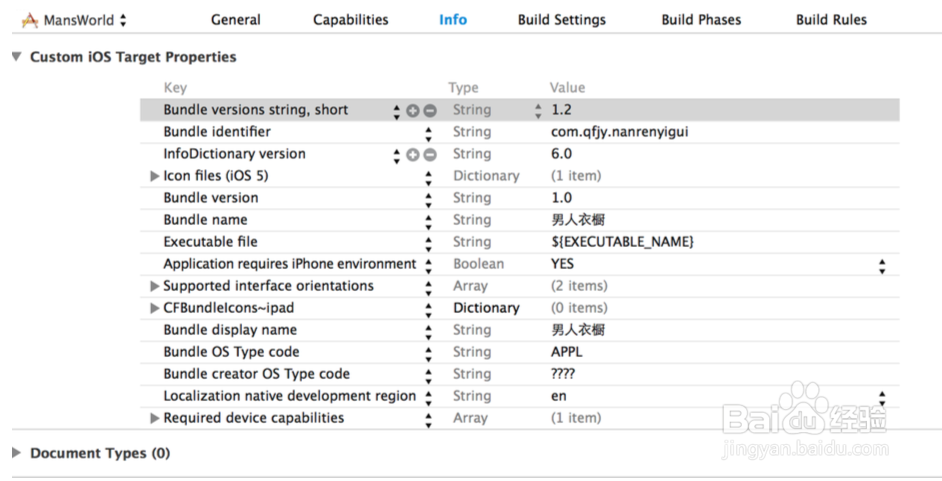Click the MansWorld target app icon
Screen dimensions: 942x481
coord(30,20)
